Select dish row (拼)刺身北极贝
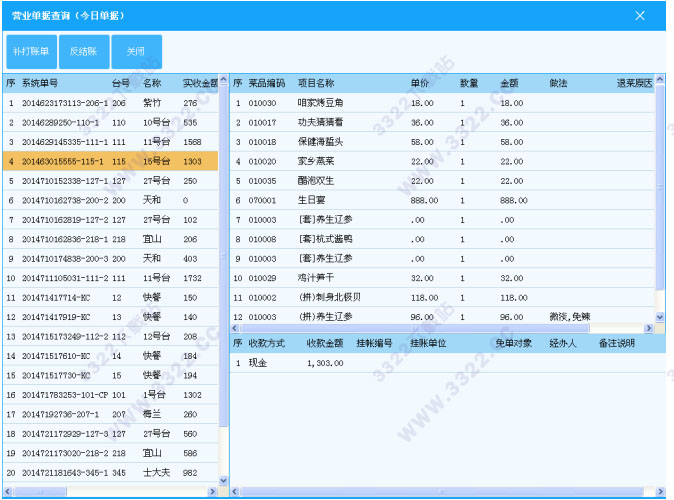 (443, 298)
